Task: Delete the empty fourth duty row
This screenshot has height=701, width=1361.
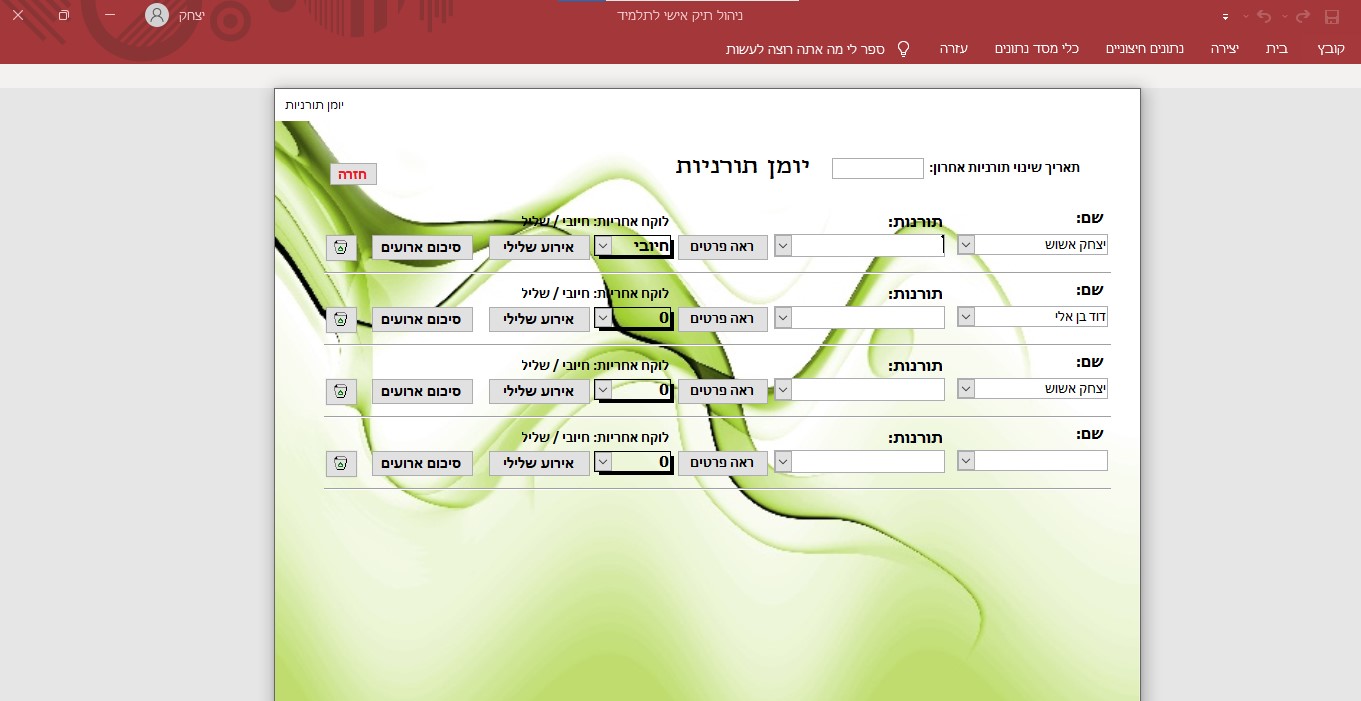Action: (x=341, y=463)
